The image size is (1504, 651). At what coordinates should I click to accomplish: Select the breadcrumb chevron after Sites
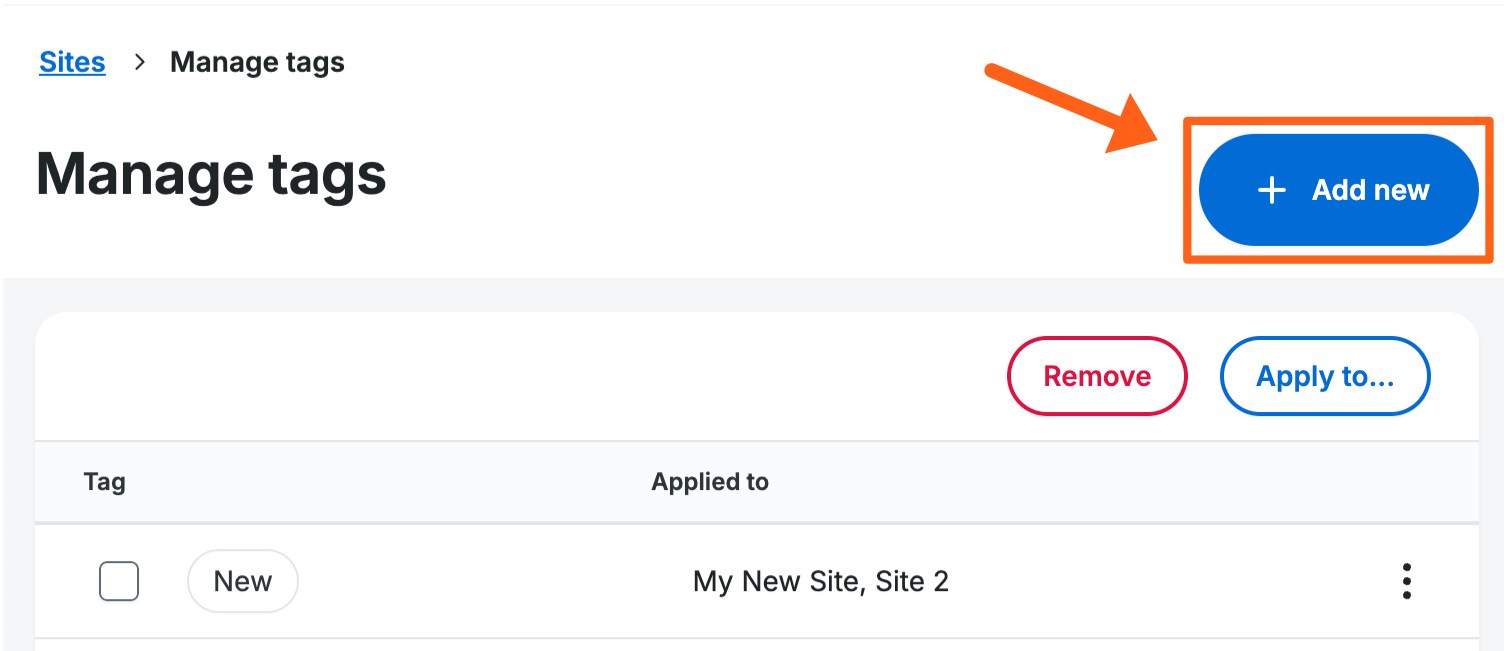tap(138, 62)
